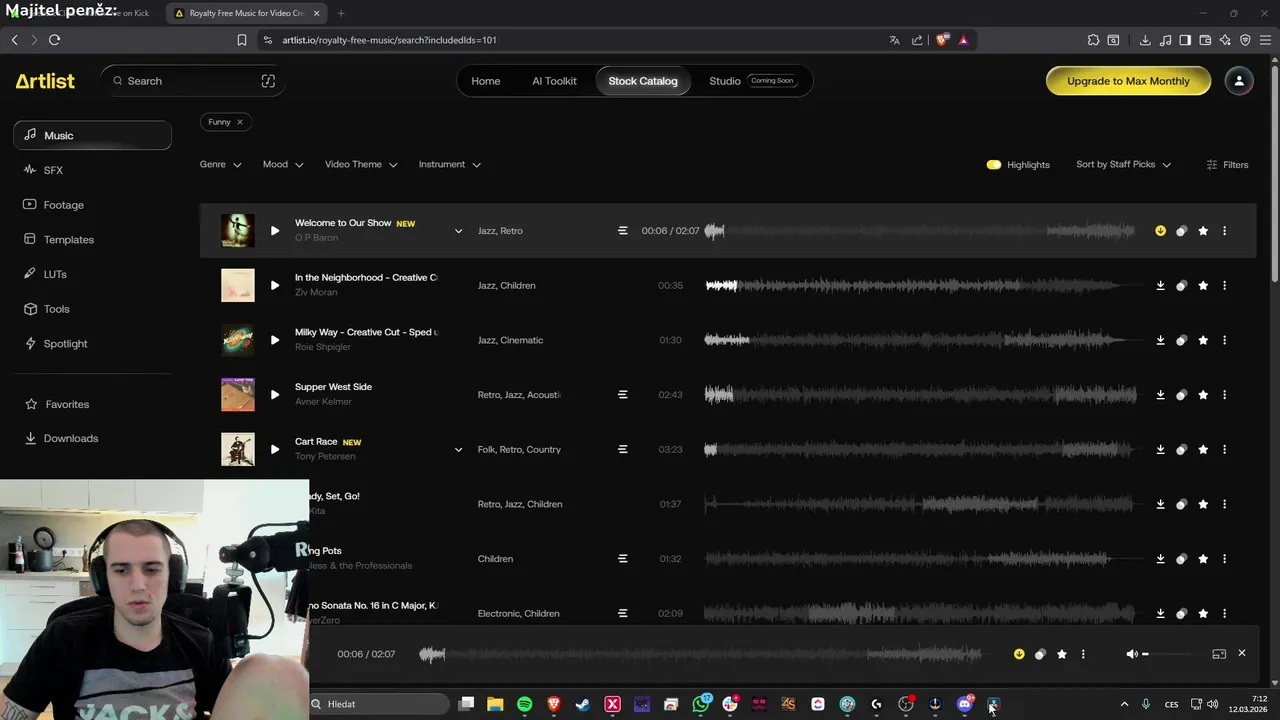Screen dimensions: 1280x720
Task: Favorite the Supper West Side track
Action: [1203, 395]
